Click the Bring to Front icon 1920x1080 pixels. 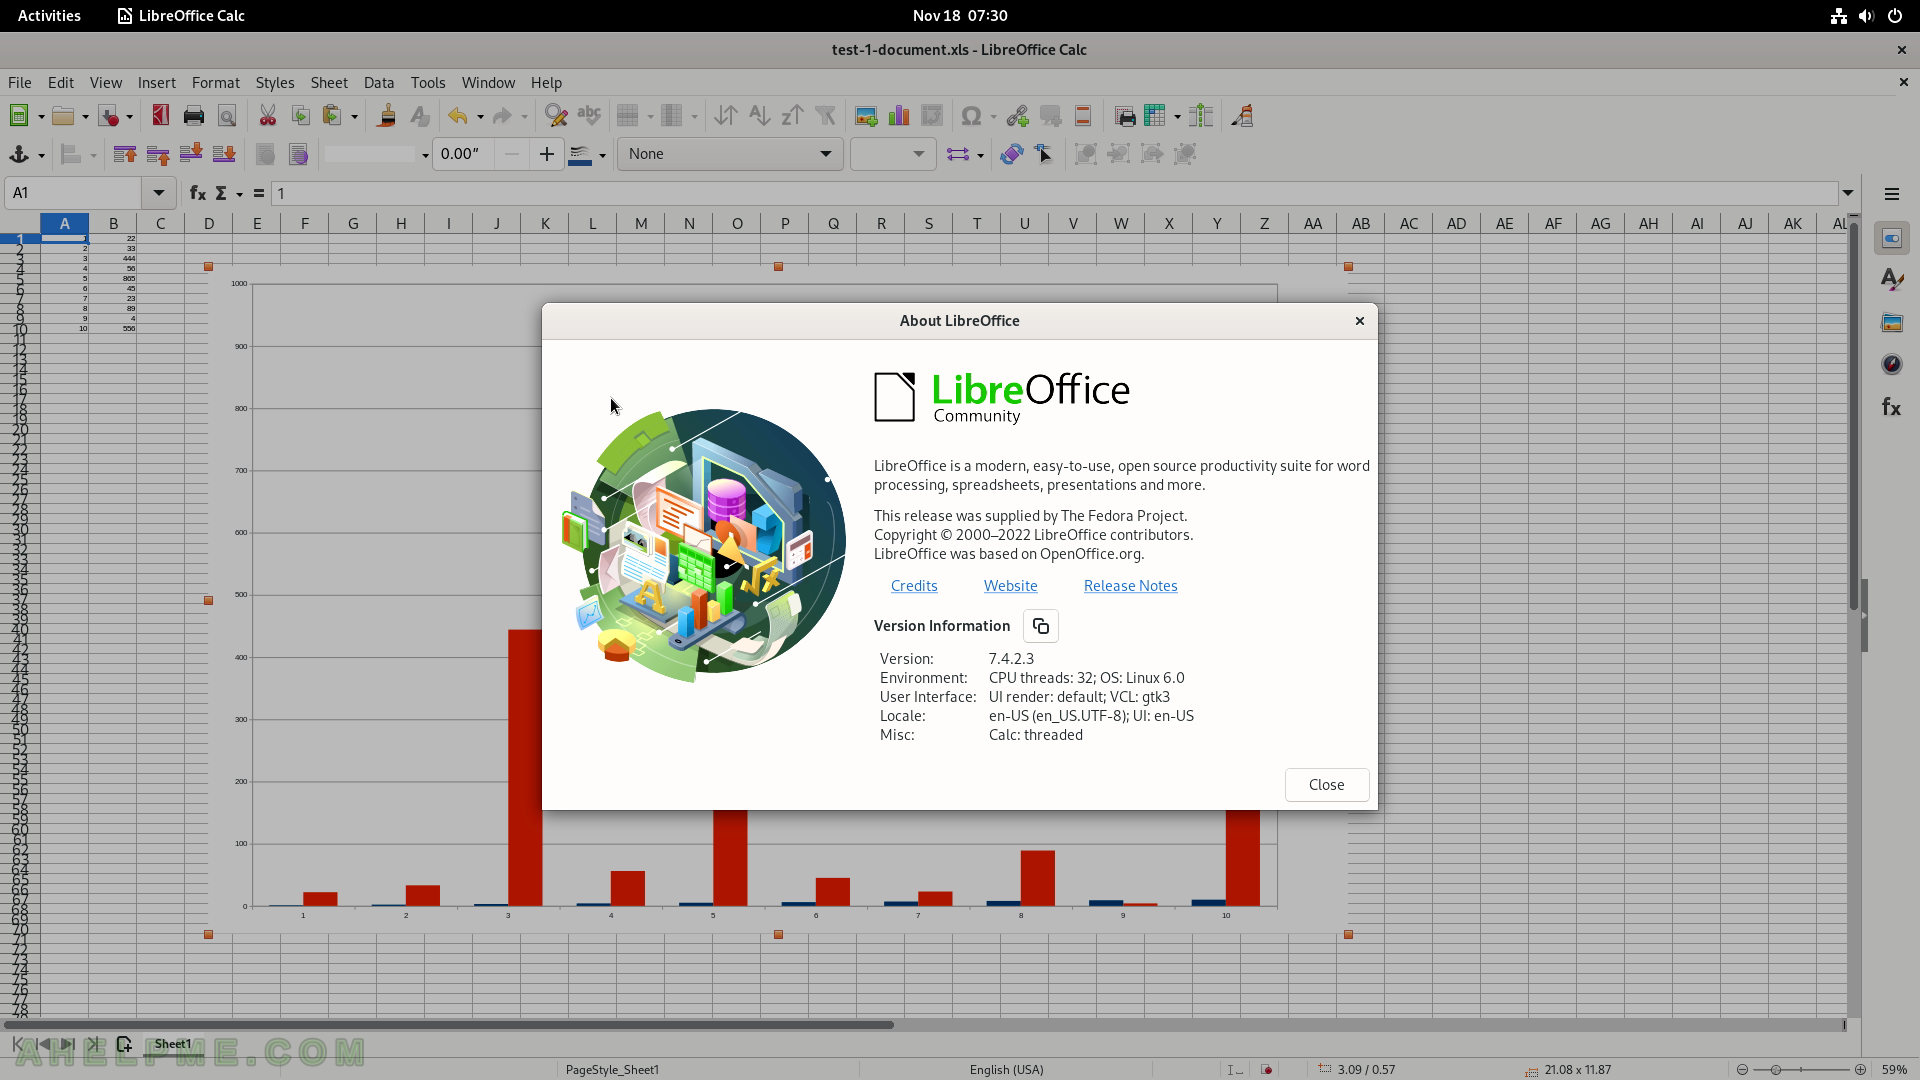[x=125, y=154]
